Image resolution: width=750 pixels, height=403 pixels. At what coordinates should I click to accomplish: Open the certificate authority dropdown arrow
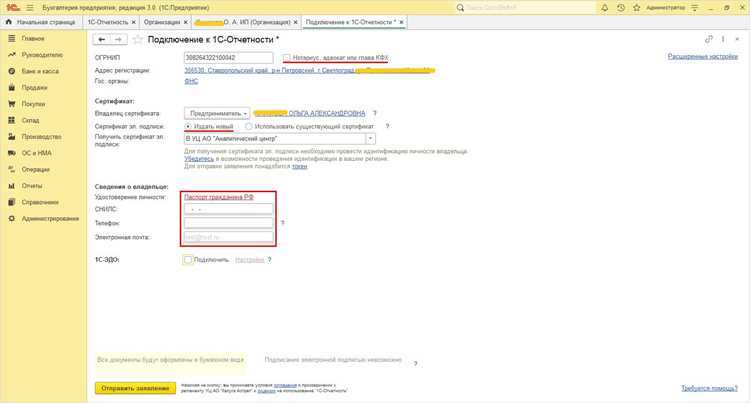coord(371,139)
